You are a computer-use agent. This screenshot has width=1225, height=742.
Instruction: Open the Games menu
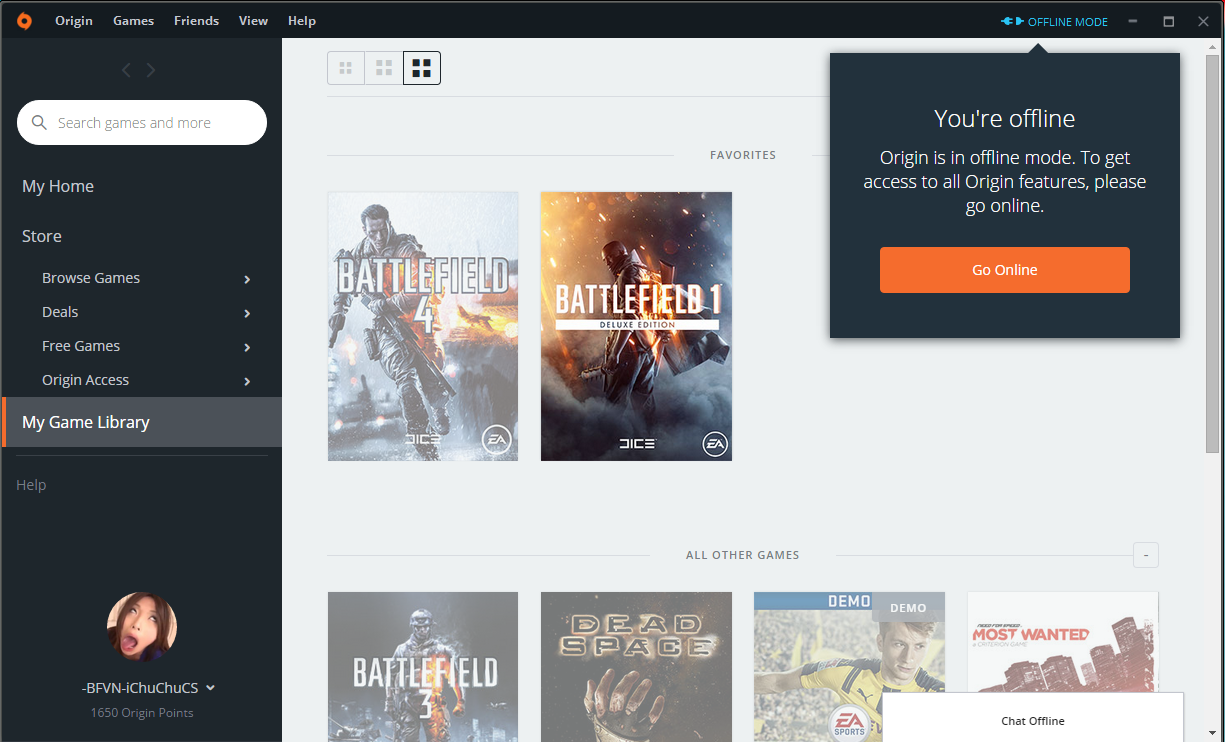pos(133,21)
